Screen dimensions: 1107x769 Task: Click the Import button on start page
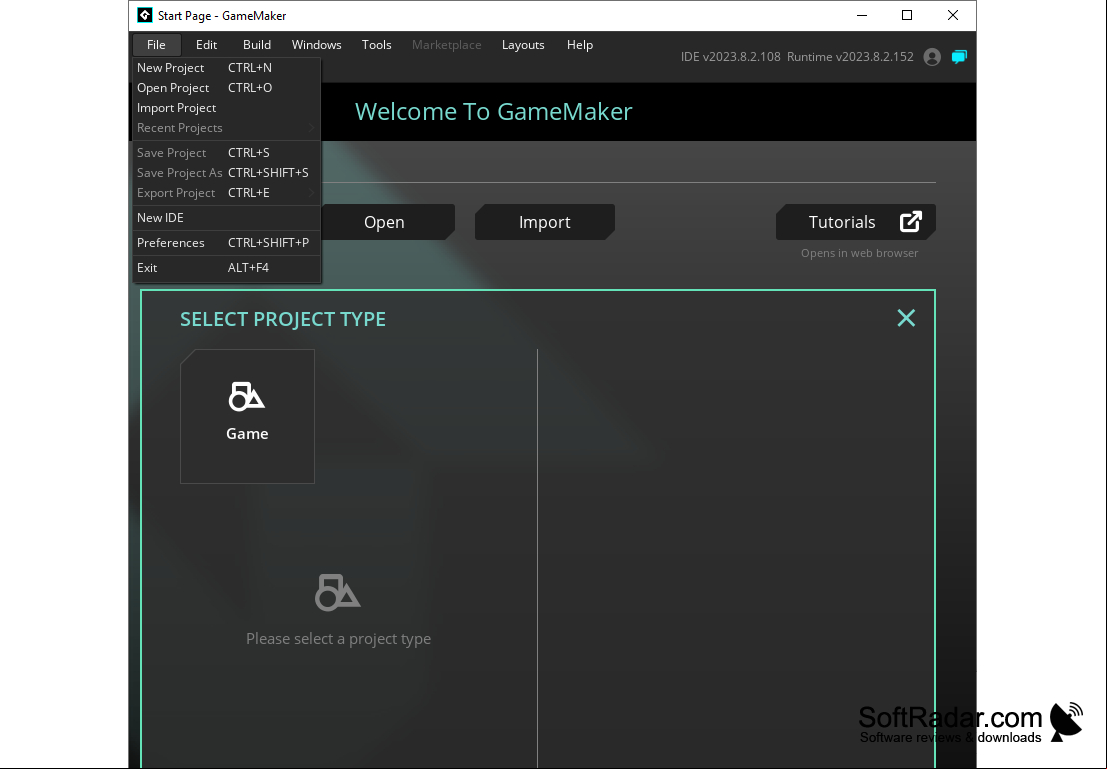[x=544, y=222]
